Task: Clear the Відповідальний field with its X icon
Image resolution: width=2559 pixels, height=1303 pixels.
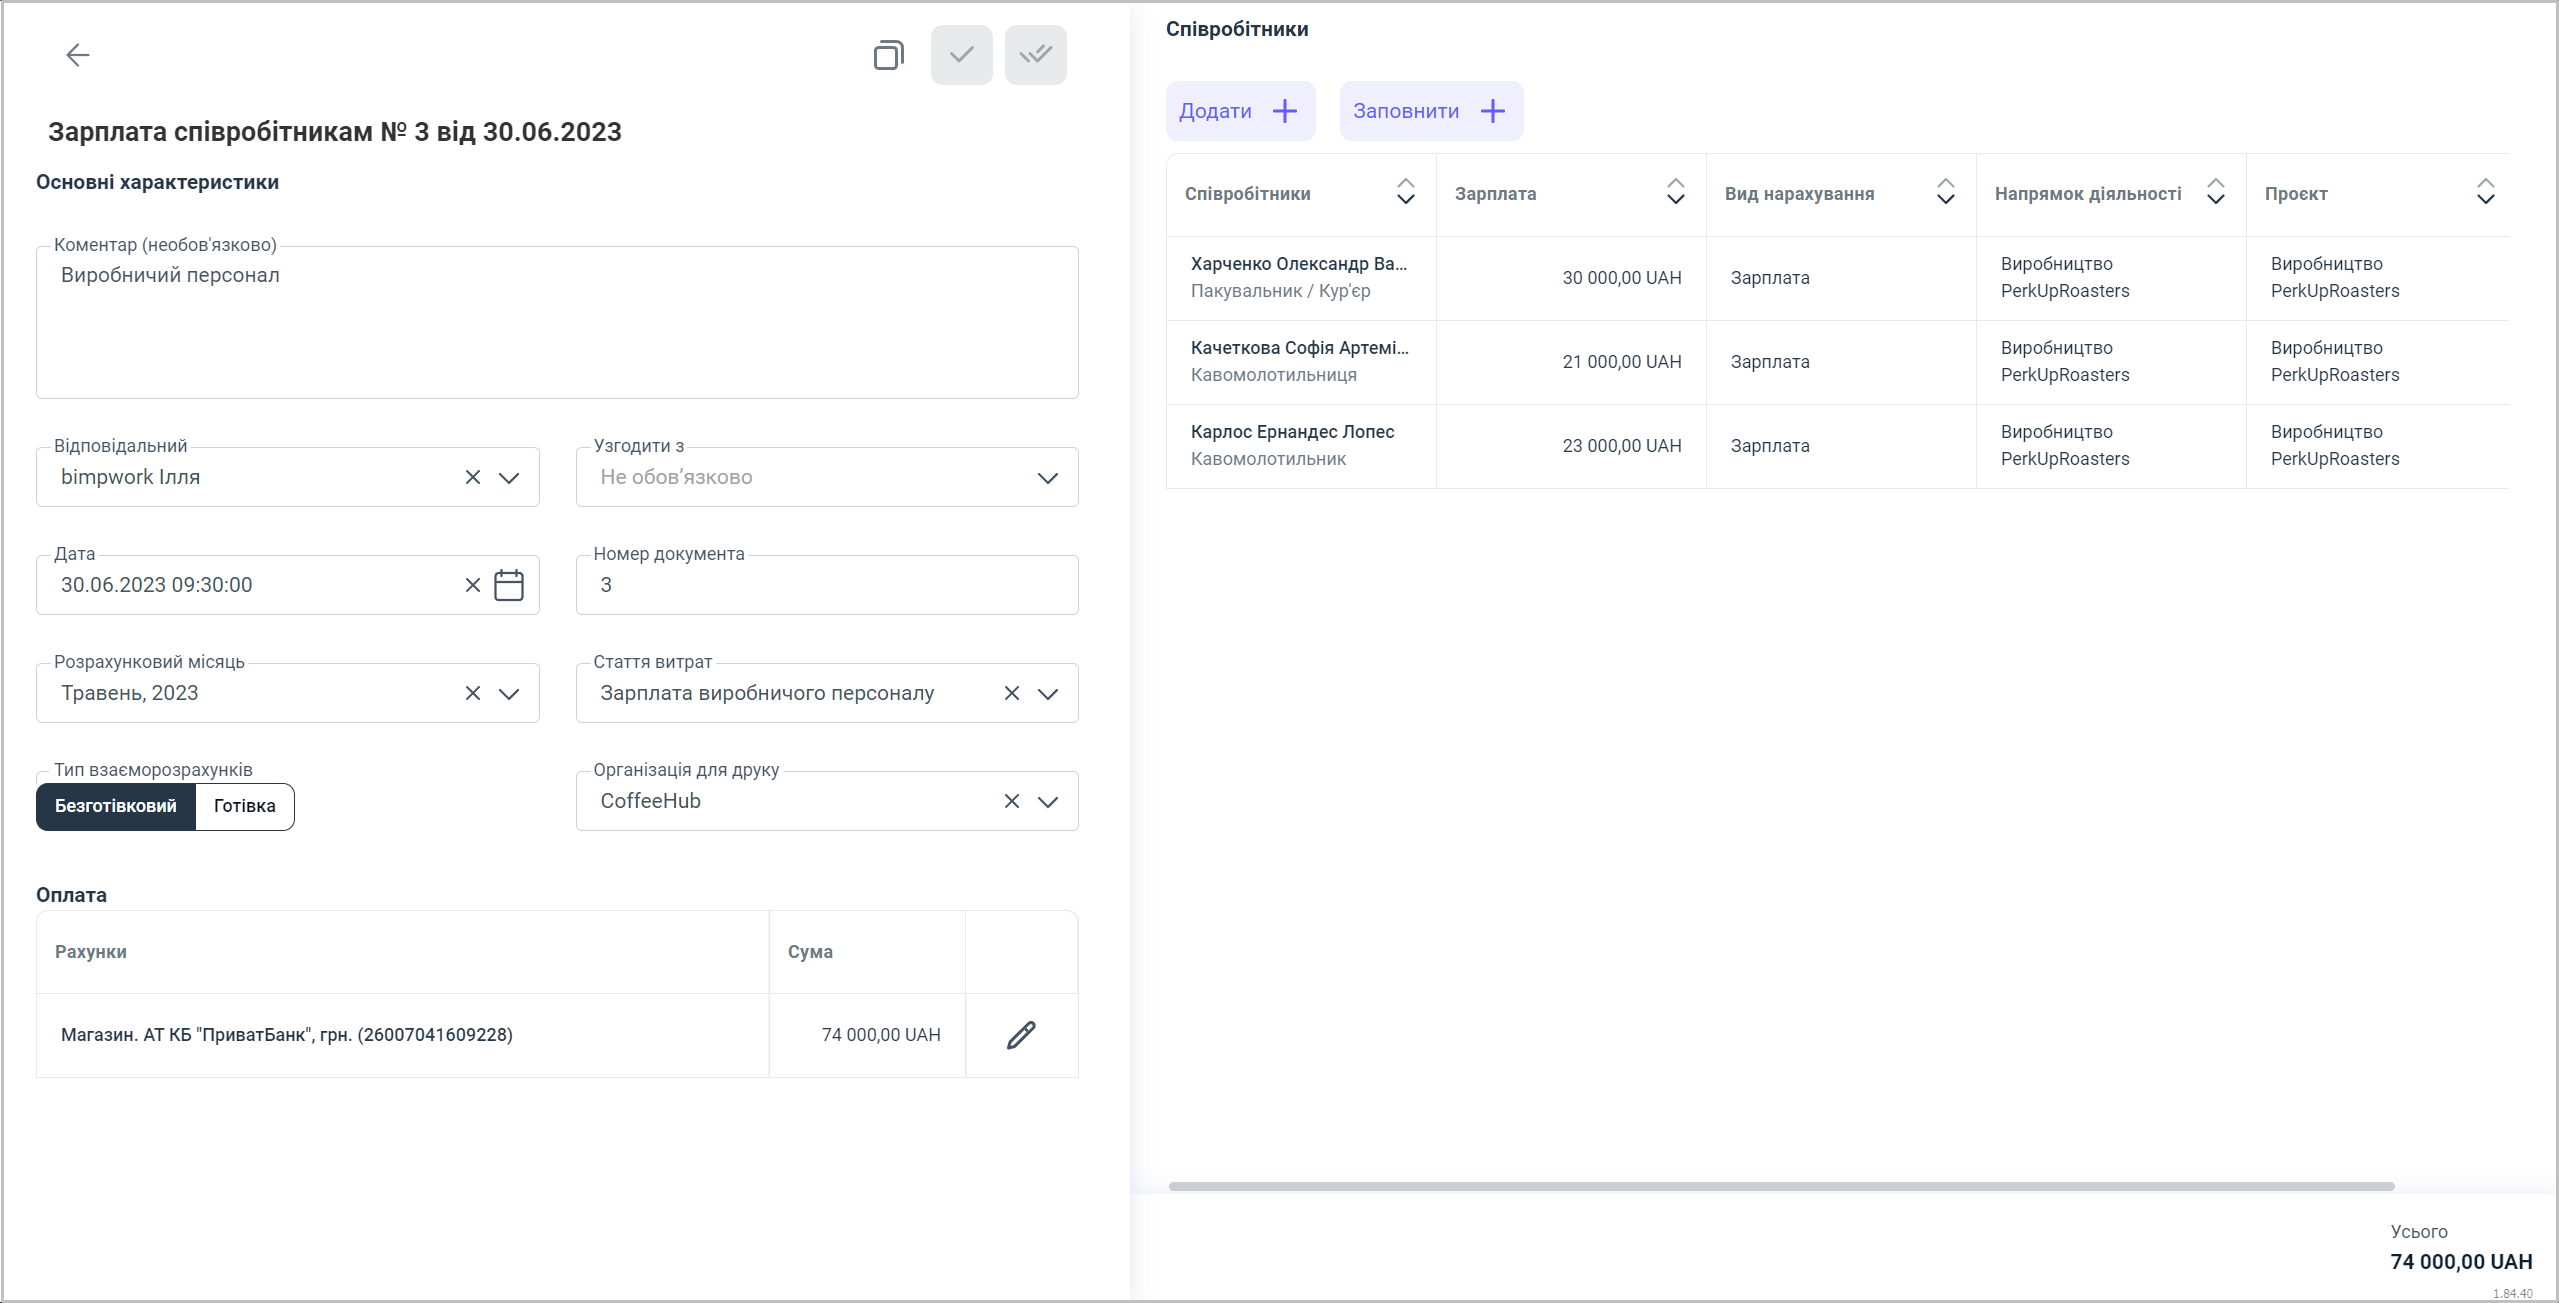Action: tap(473, 477)
